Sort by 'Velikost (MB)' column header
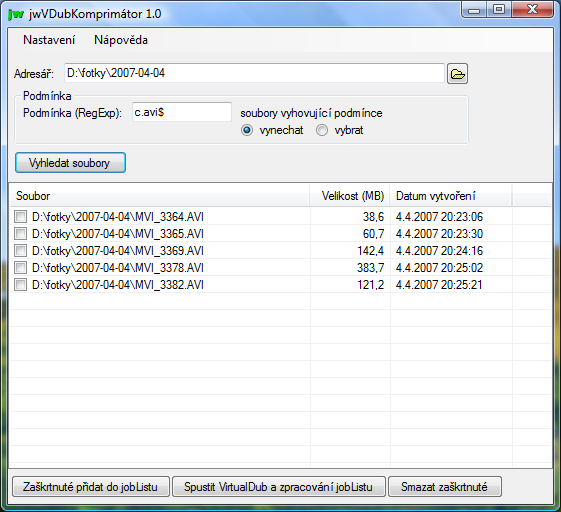Screen dimensions: 561x512 [350, 196]
